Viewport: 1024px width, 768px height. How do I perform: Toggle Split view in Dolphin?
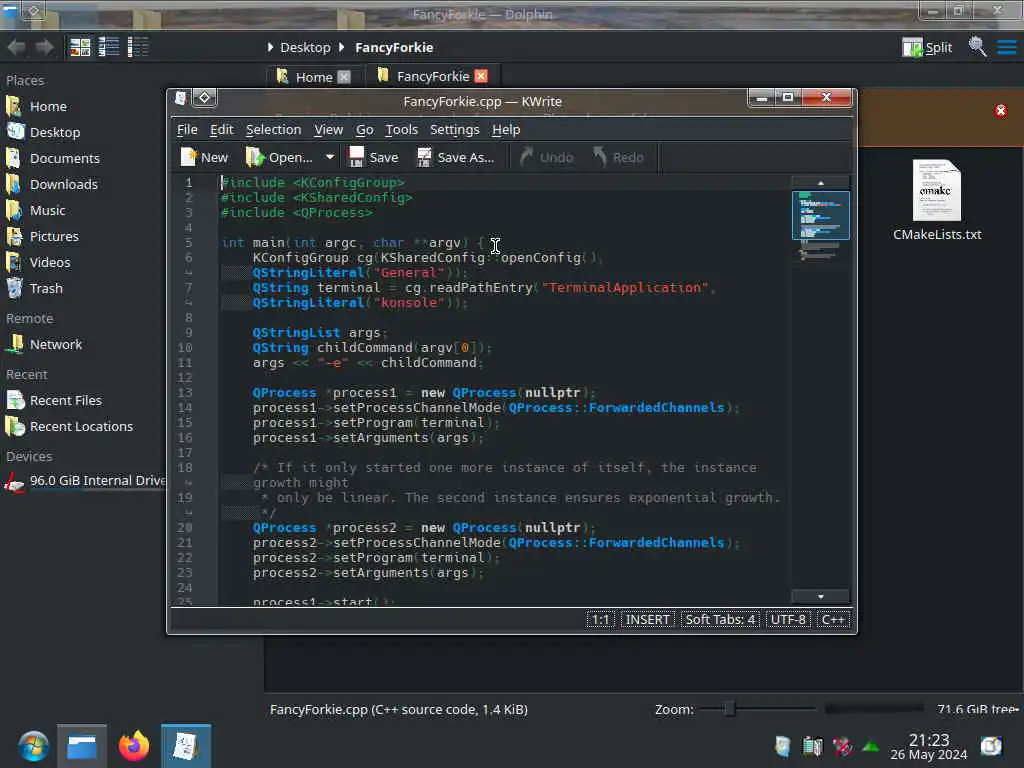927,47
